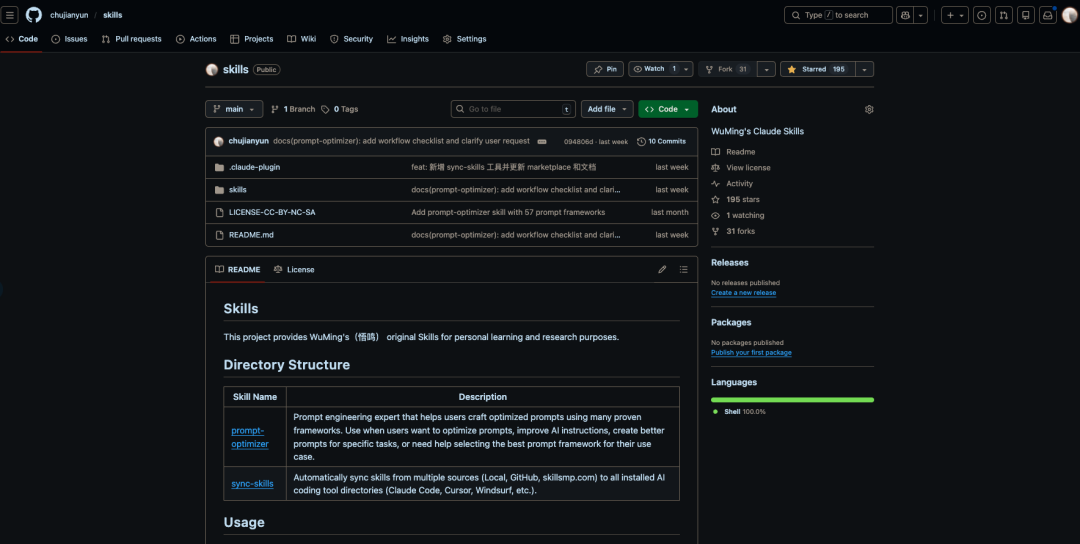Image resolution: width=1080 pixels, height=544 pixels.
Task: Expand the Watch dropdown arrow
Action: (x=687, y=69)
